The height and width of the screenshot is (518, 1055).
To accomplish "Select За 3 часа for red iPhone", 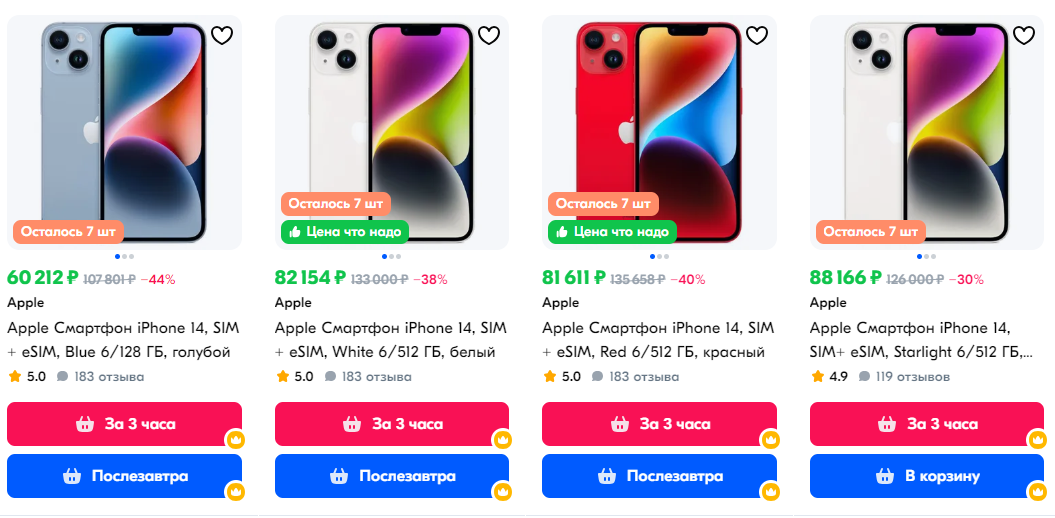I will pos(659,424).
